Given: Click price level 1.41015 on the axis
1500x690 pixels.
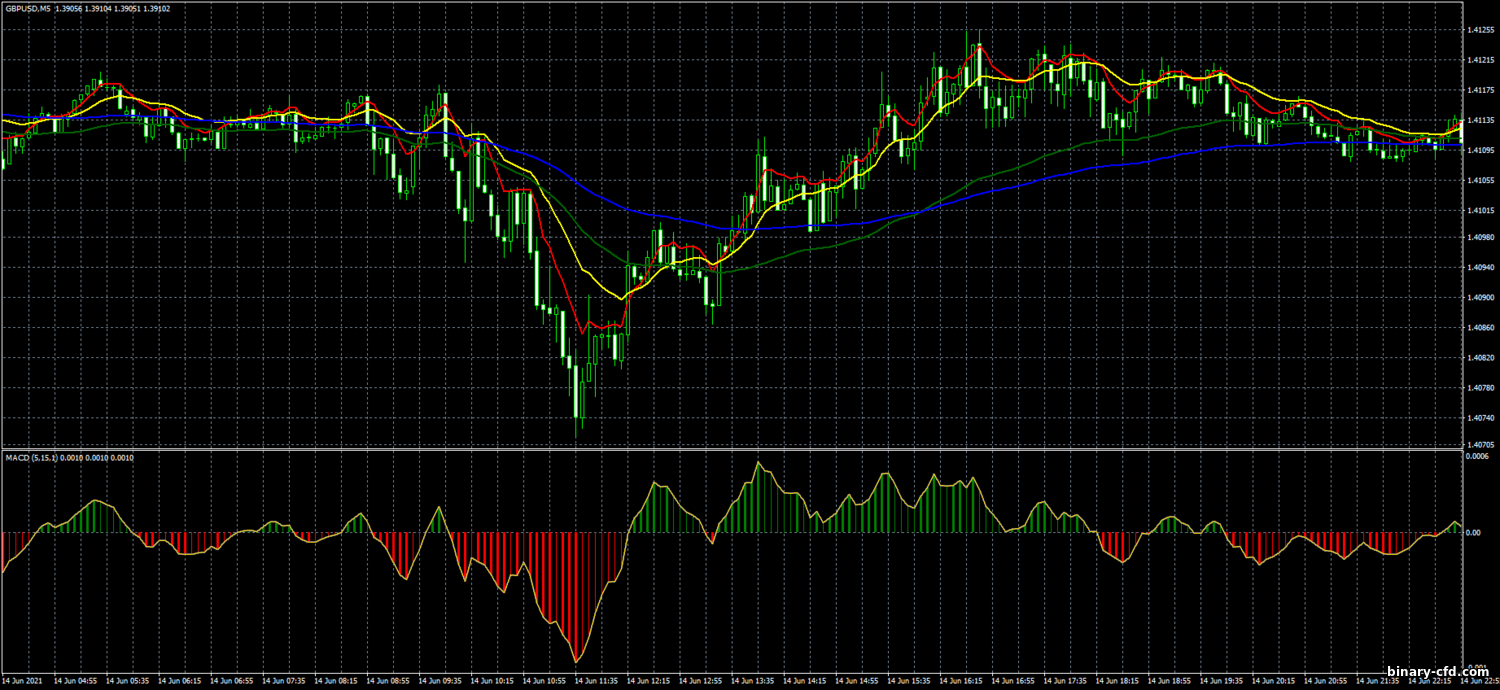Looking at the screenshot, I should [x=1480, y=210].
